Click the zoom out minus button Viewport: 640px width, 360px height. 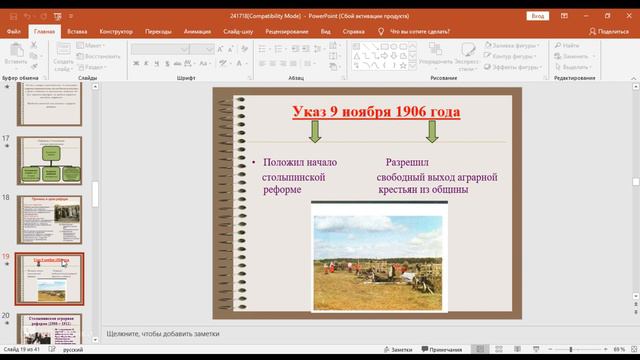(550, 349)
